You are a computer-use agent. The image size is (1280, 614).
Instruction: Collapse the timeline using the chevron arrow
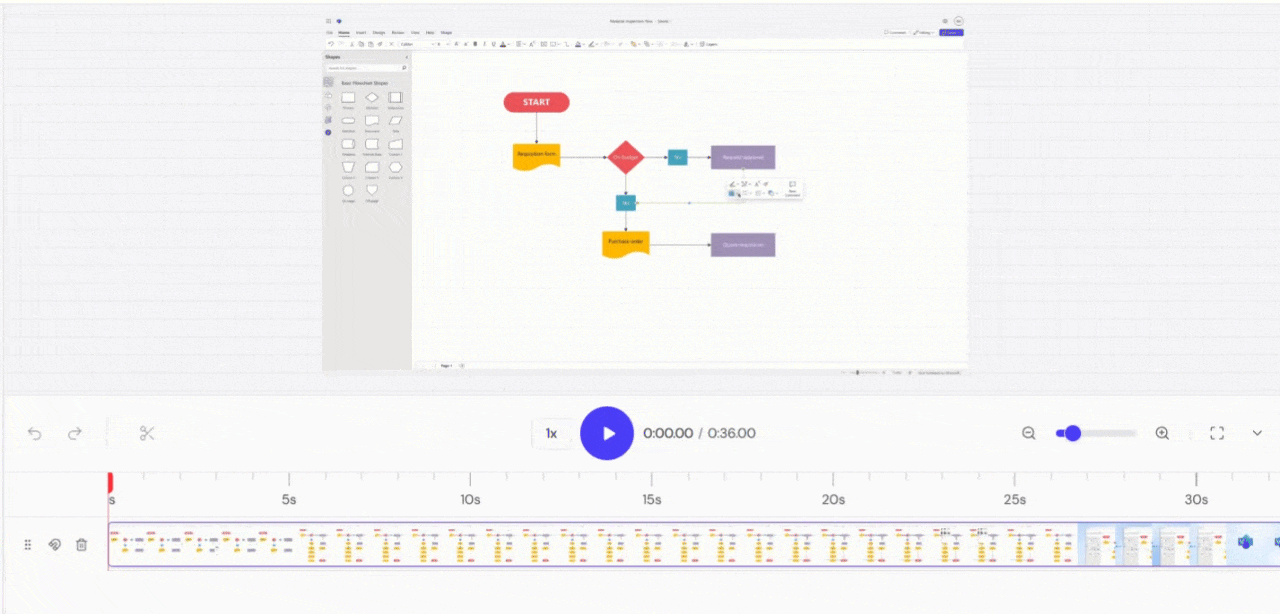tap(1257, 433)
